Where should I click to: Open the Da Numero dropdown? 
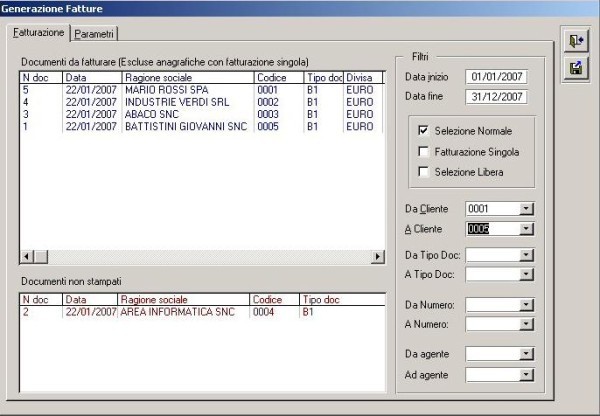[526, 305]
